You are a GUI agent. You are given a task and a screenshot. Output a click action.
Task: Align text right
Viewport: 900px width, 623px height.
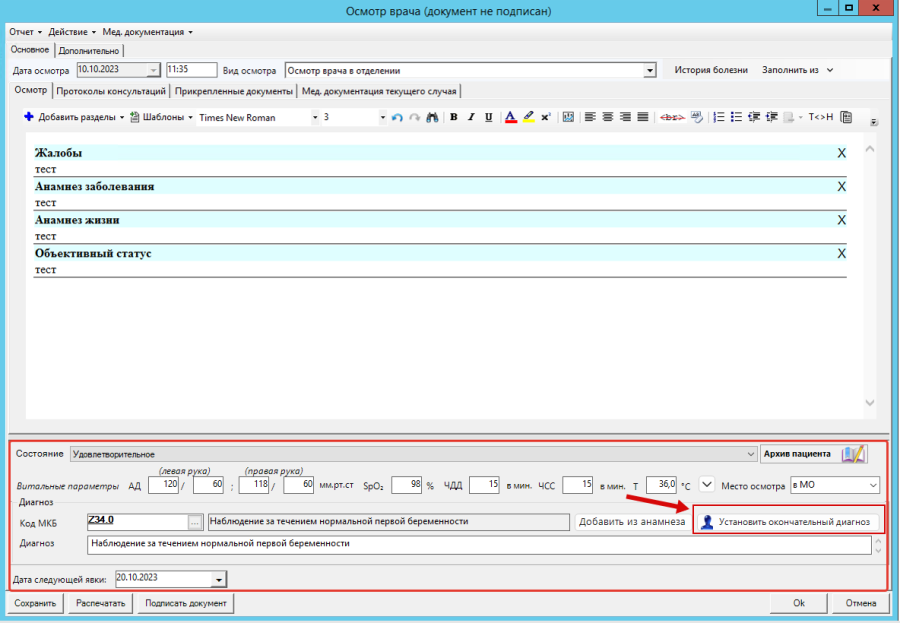point(626,117)
